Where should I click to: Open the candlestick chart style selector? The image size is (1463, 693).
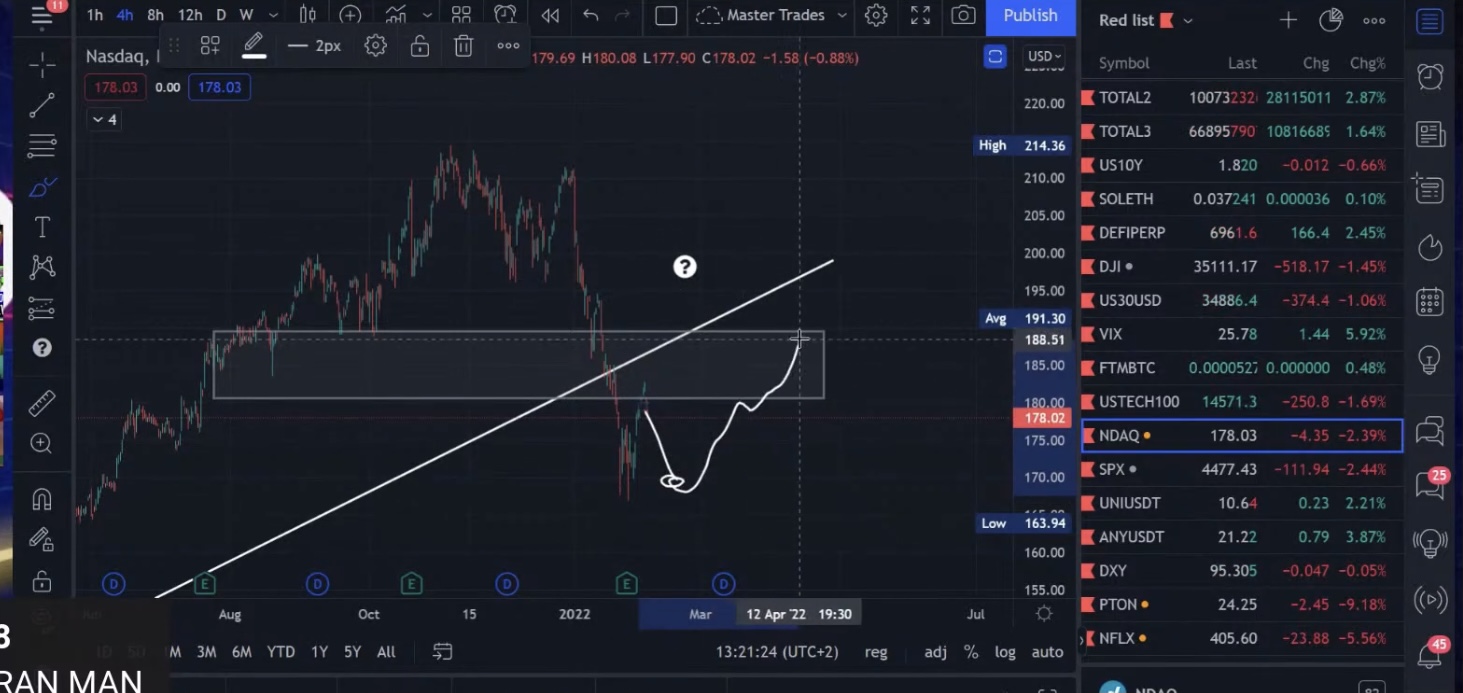308,15
